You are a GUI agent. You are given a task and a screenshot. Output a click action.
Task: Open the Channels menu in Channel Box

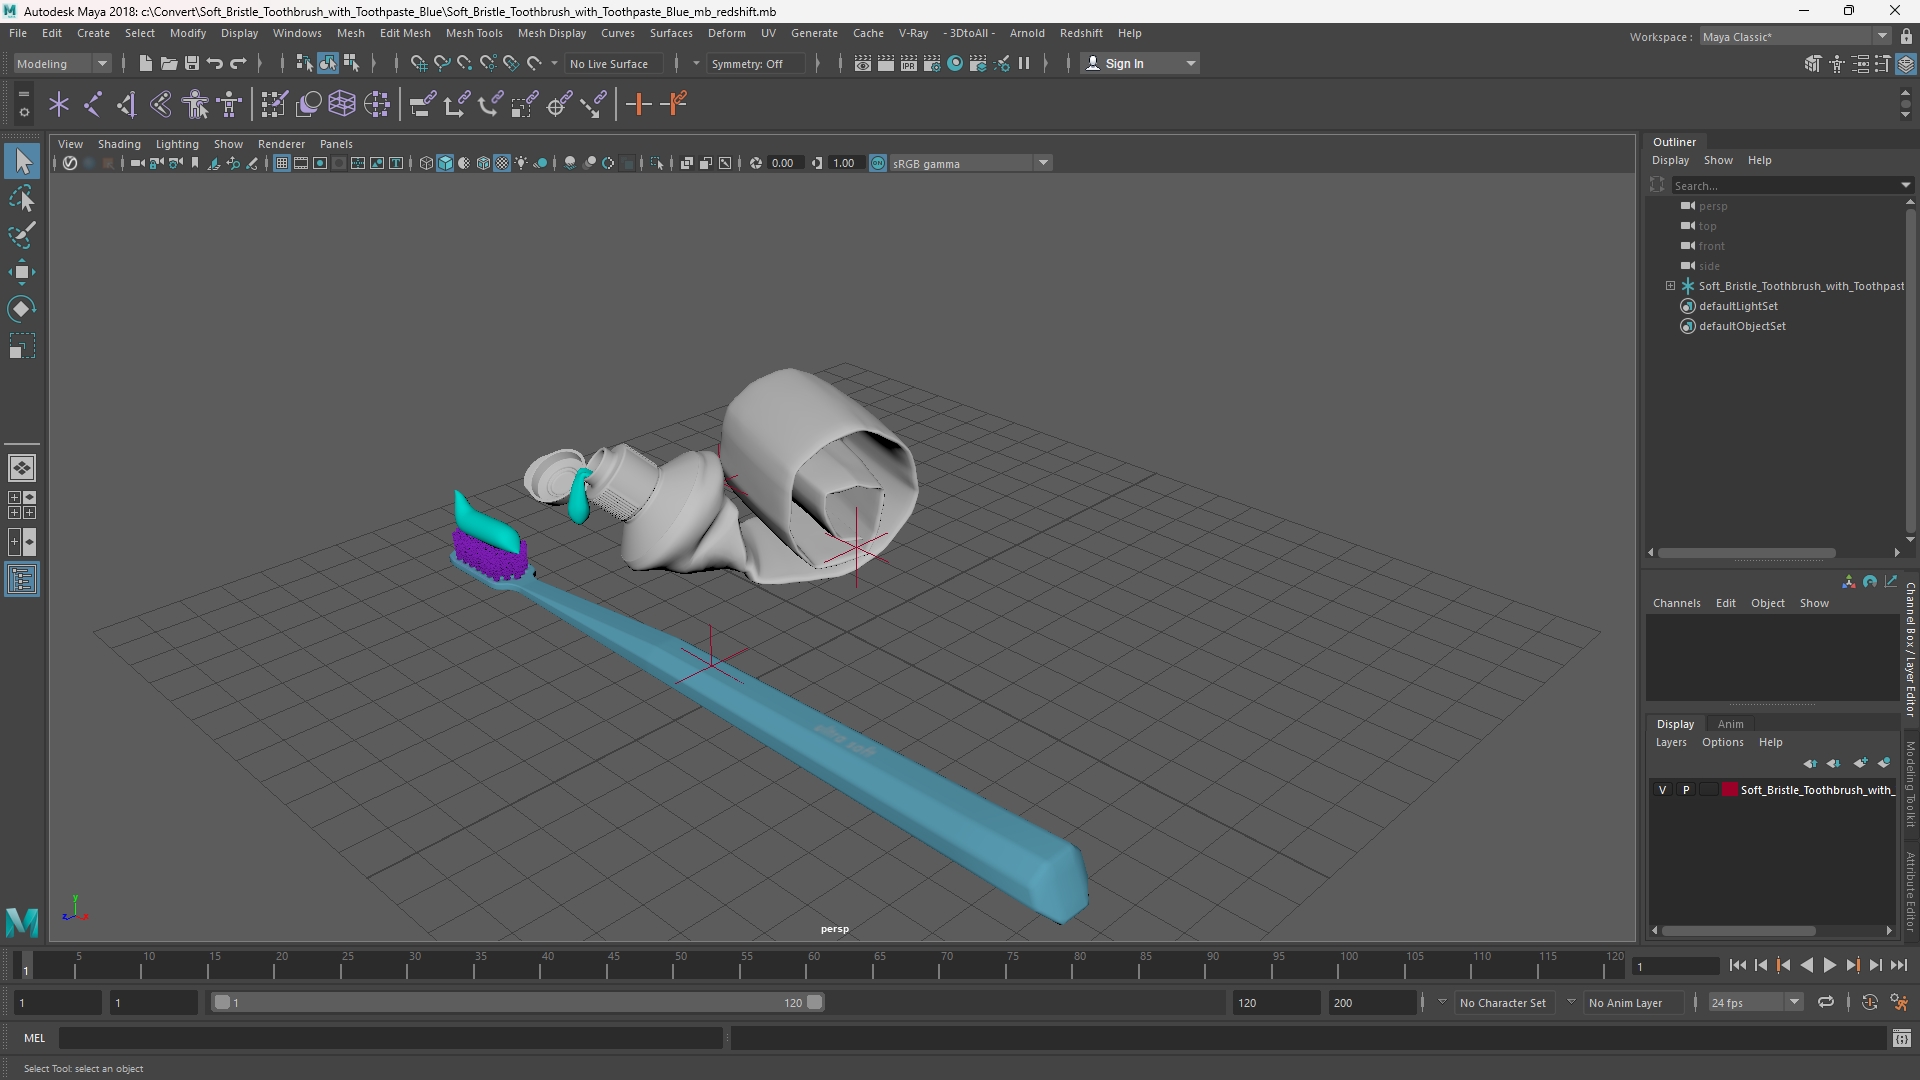(1676, 603)
